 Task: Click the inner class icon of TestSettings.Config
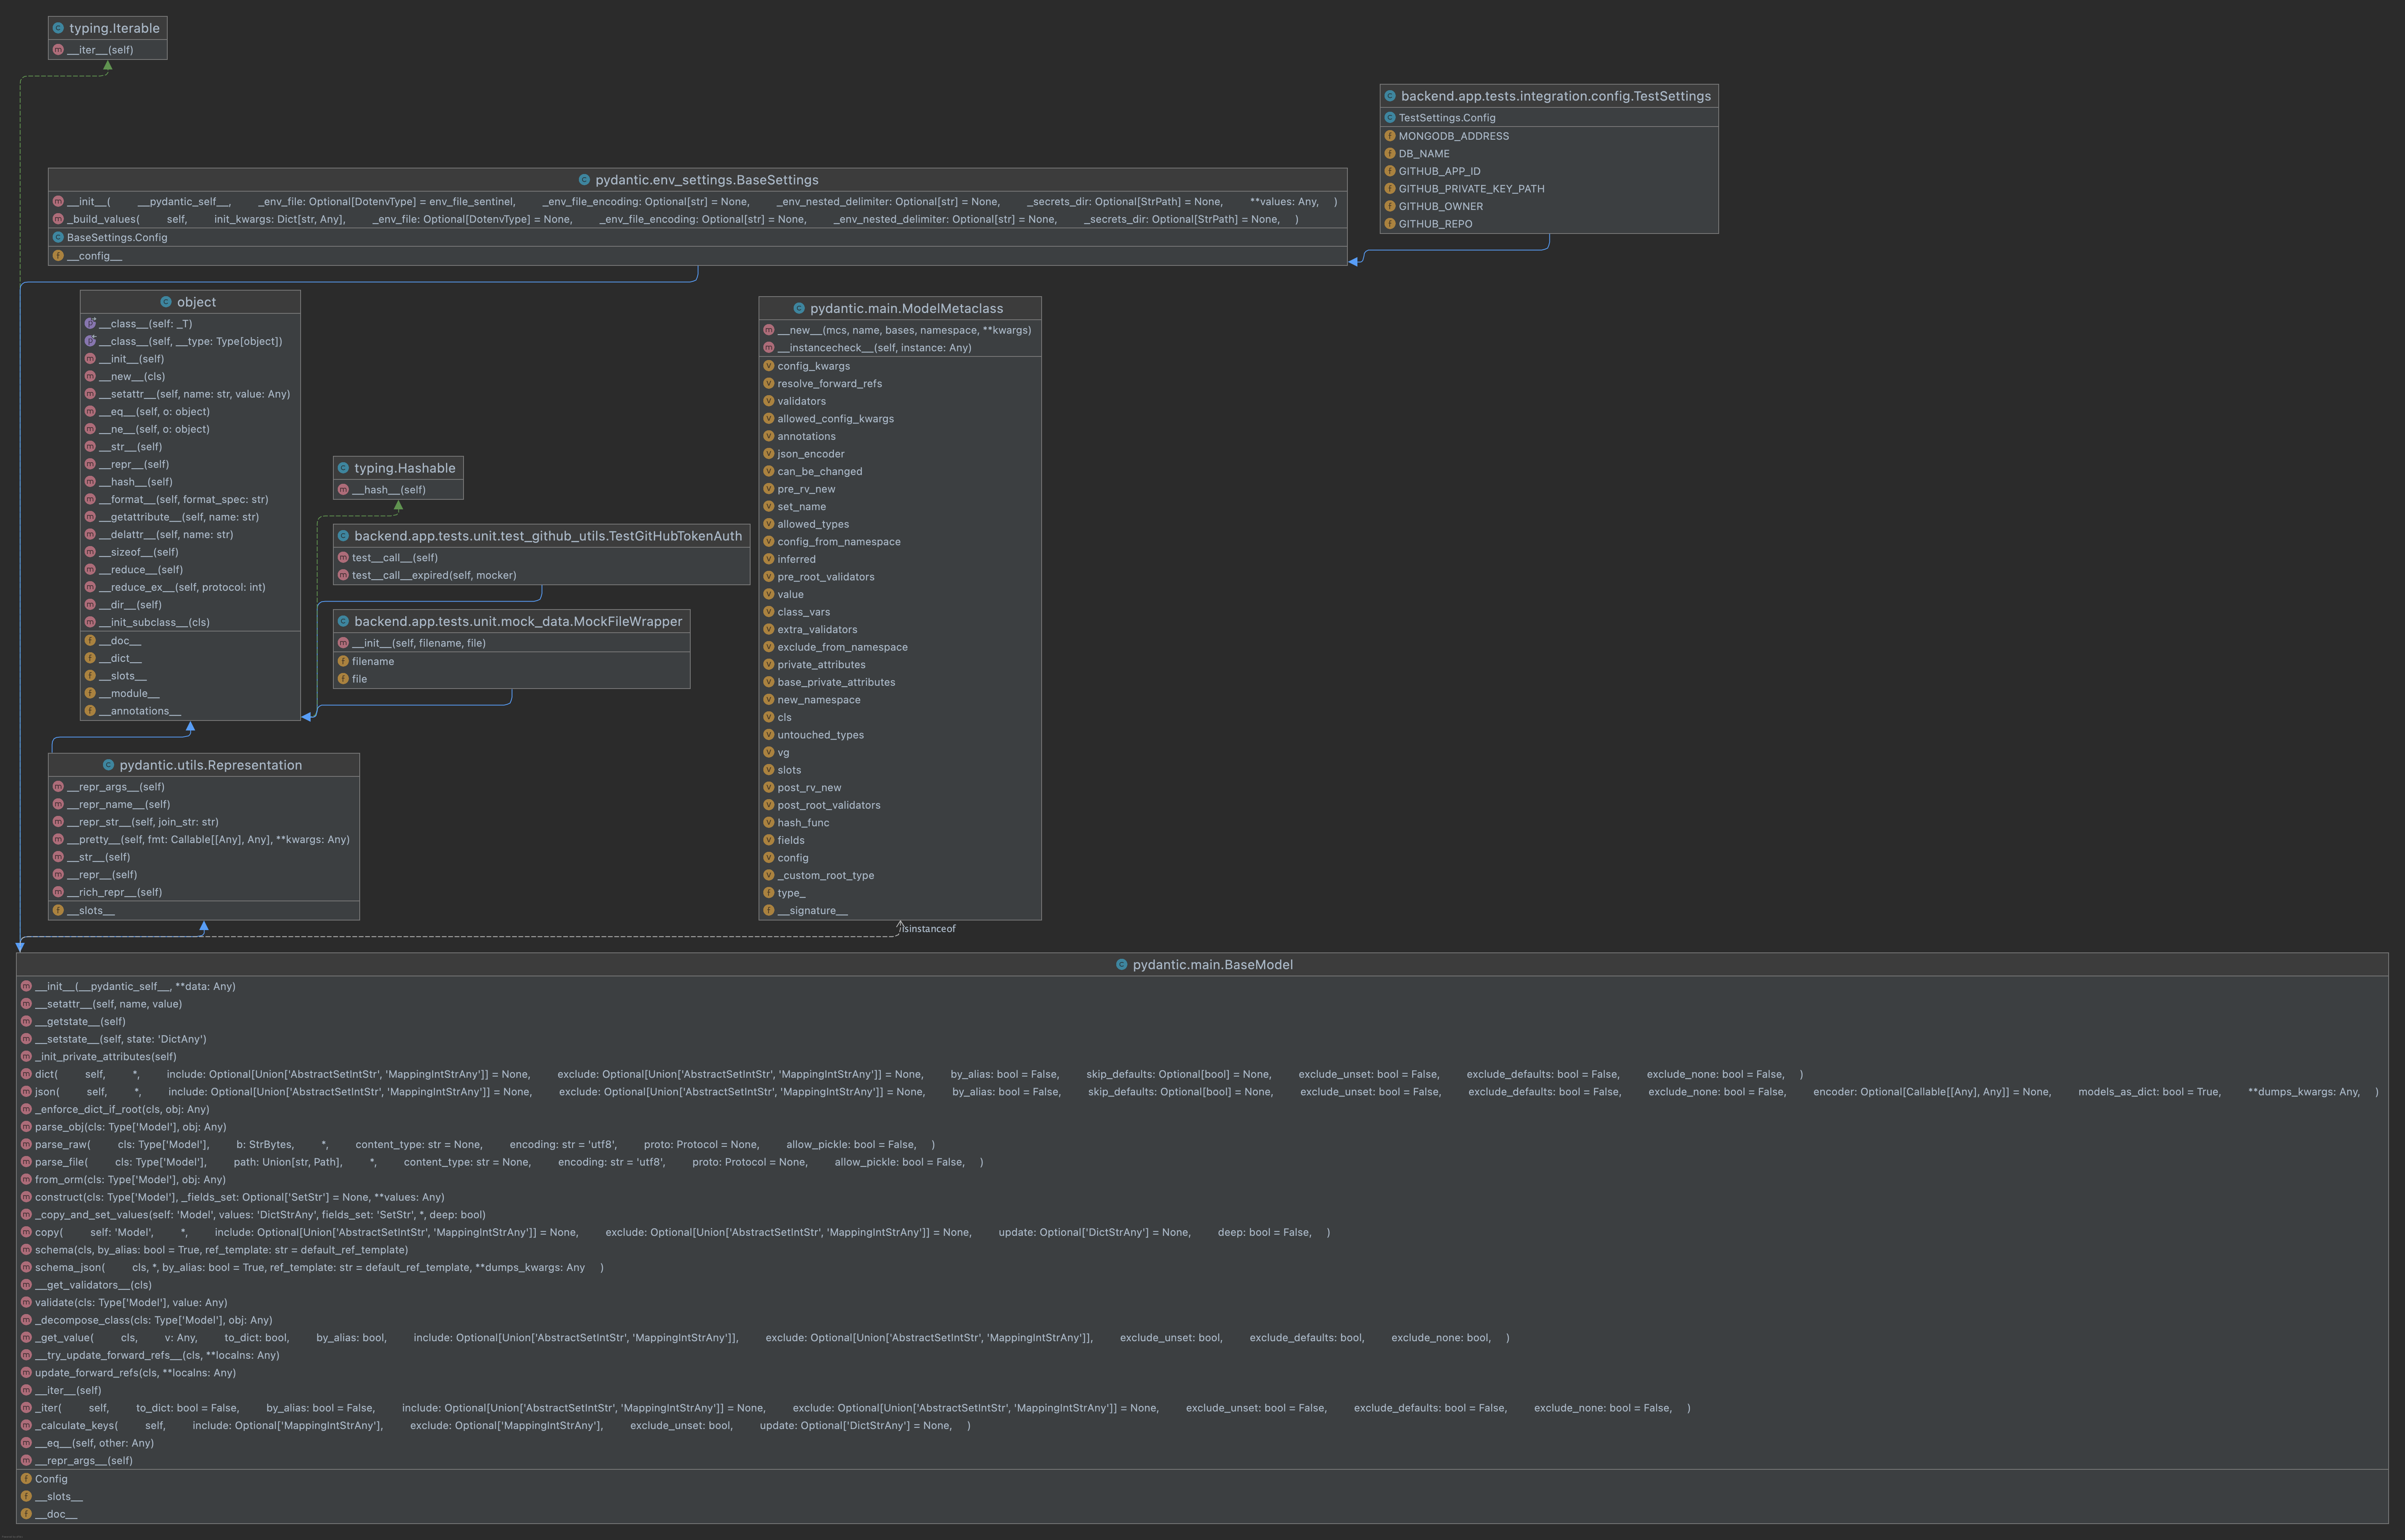click(x=1390, y=118)
